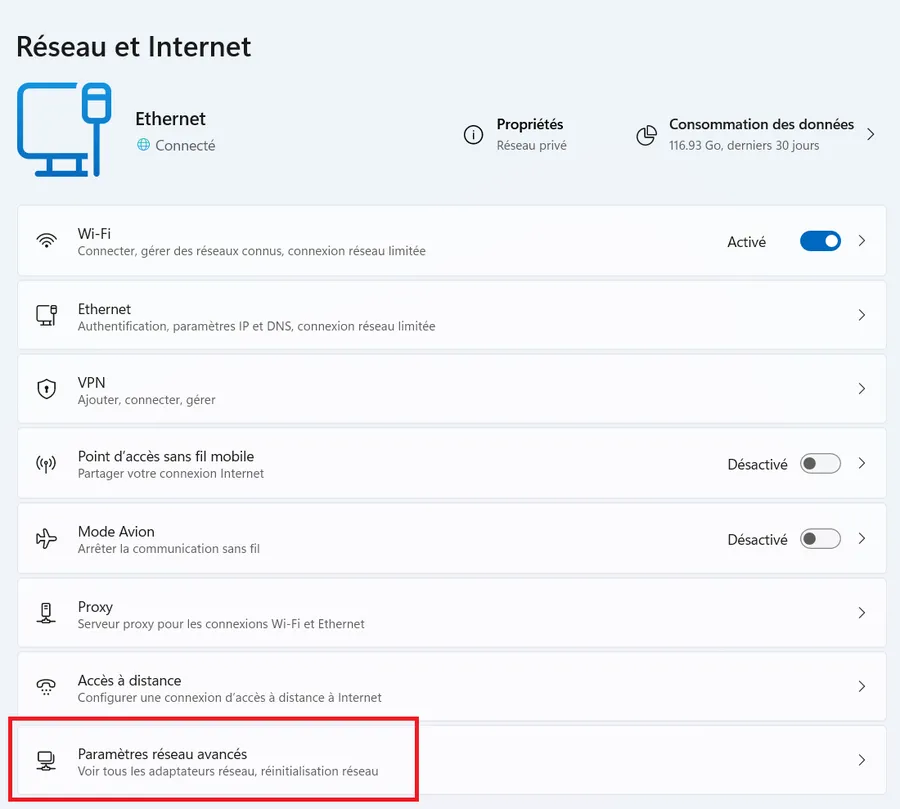Screen dimensions: 900x809
Task: Expand the Consommation des données chevron
Action: click(871, 134)
